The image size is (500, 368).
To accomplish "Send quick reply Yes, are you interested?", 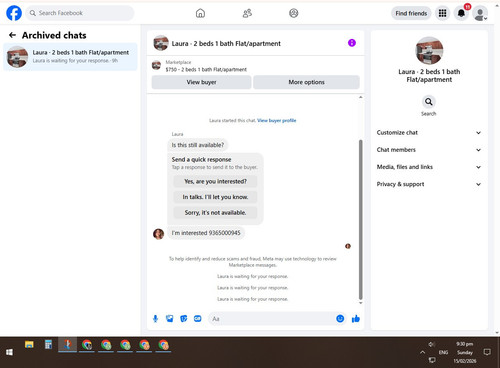I will pyautogui.click(x=215, y=181).
